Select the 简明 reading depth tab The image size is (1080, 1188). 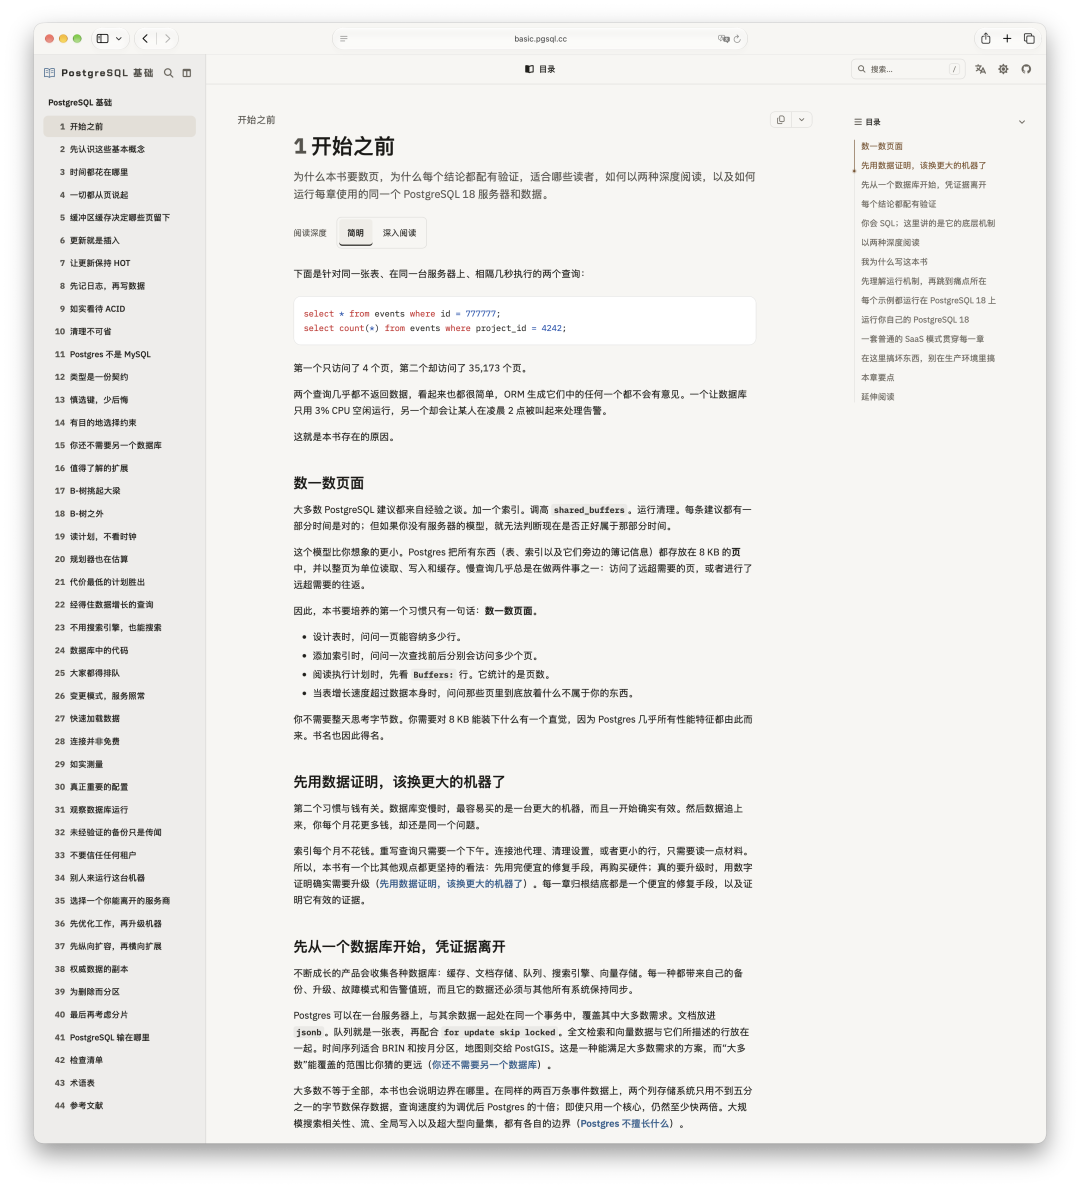355,233
